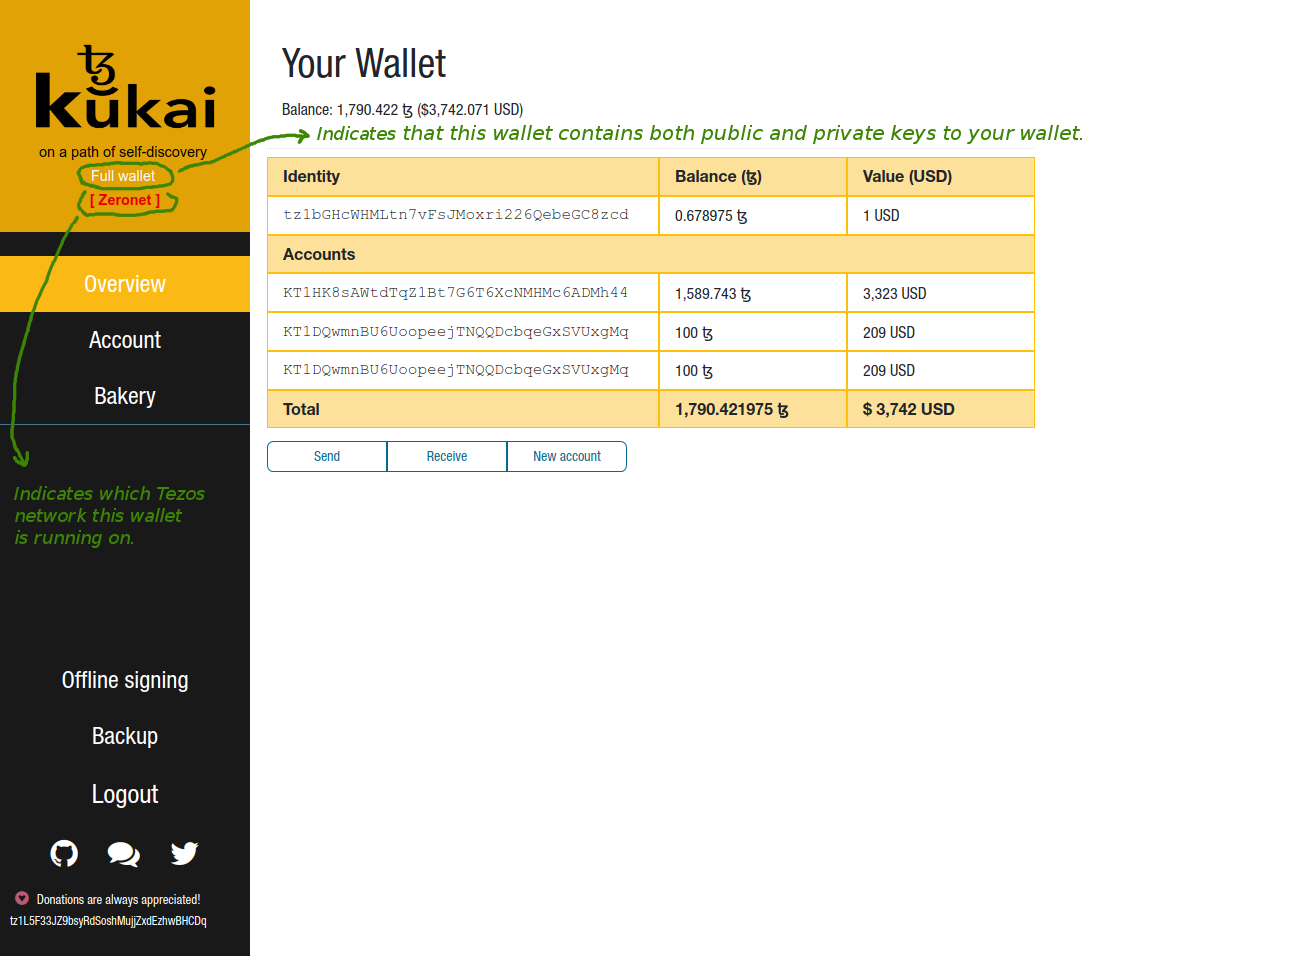Click the Full wallet label

(x=123, y=176)
